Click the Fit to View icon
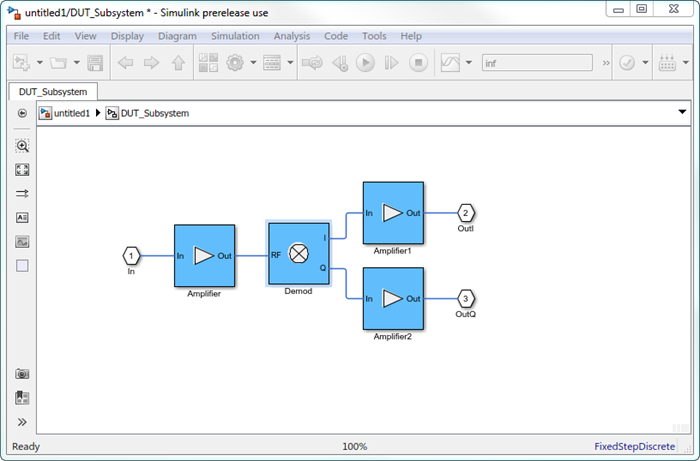The width and height of the screenshot is (700, 461). (22, 170)
